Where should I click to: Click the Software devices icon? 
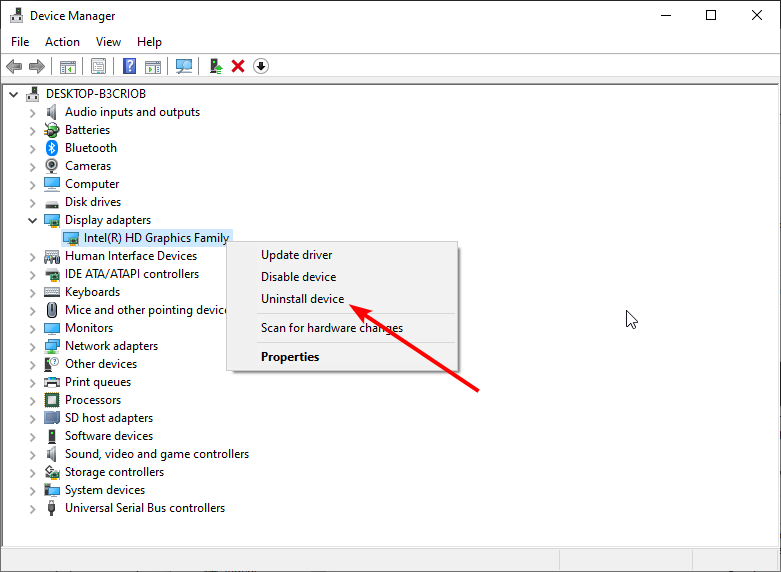(x=52, y=436)
